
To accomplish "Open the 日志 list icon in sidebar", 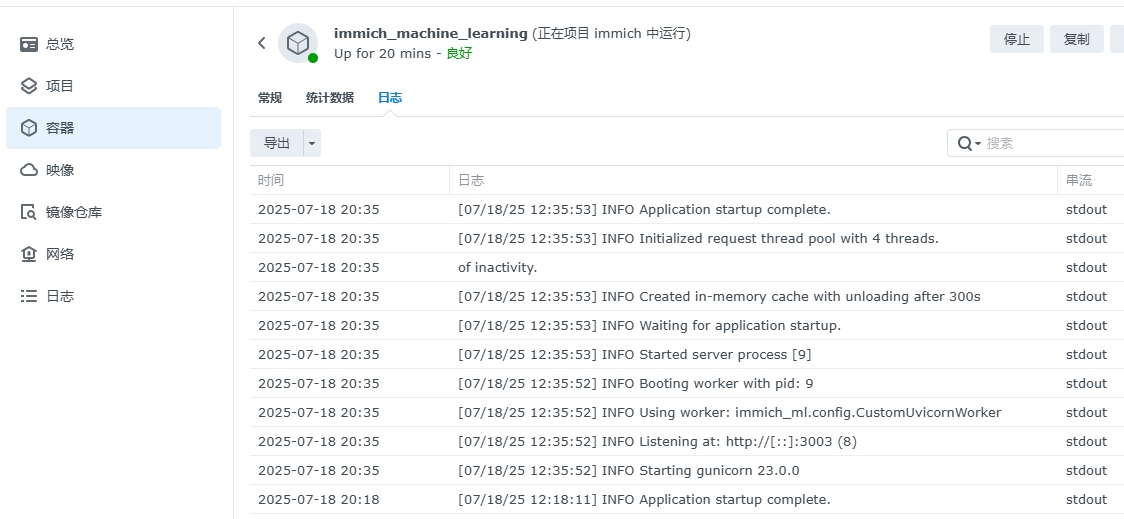I will tap(29, 296).
